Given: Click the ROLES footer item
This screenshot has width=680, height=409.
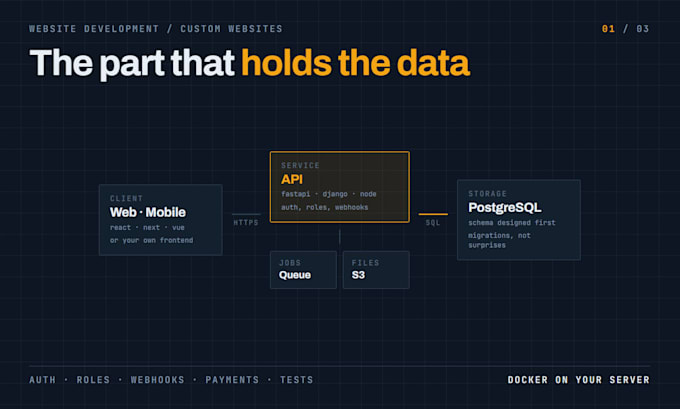Looking at the screenshot, I should (x=93, y=380).
